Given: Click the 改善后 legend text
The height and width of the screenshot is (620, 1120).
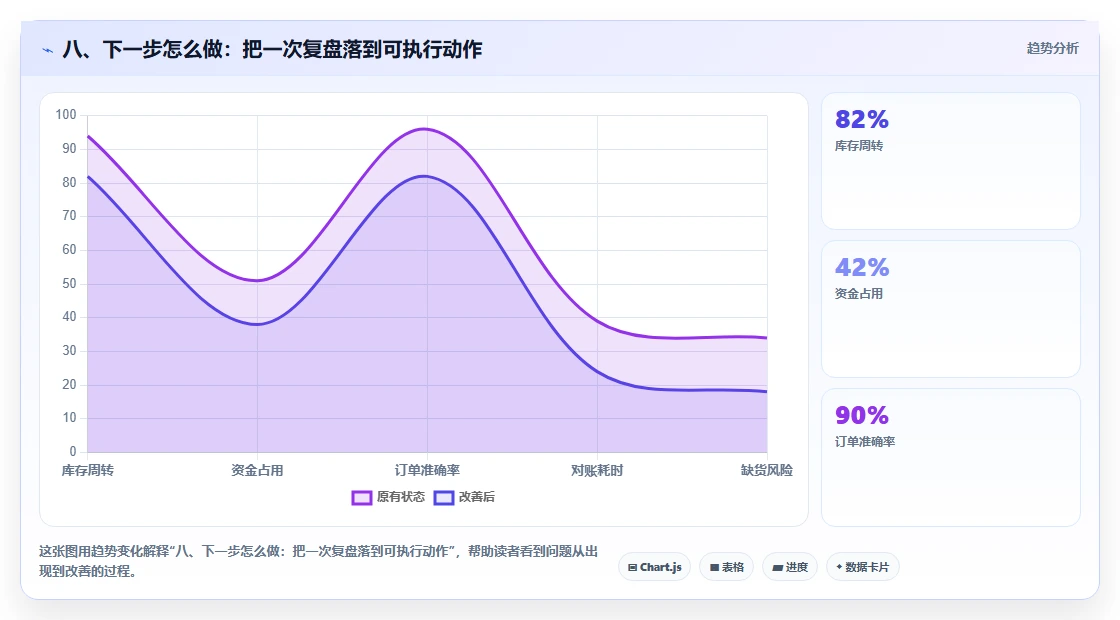Looking at the screenshot, I should pyautogui.click(x=476, y=497).
